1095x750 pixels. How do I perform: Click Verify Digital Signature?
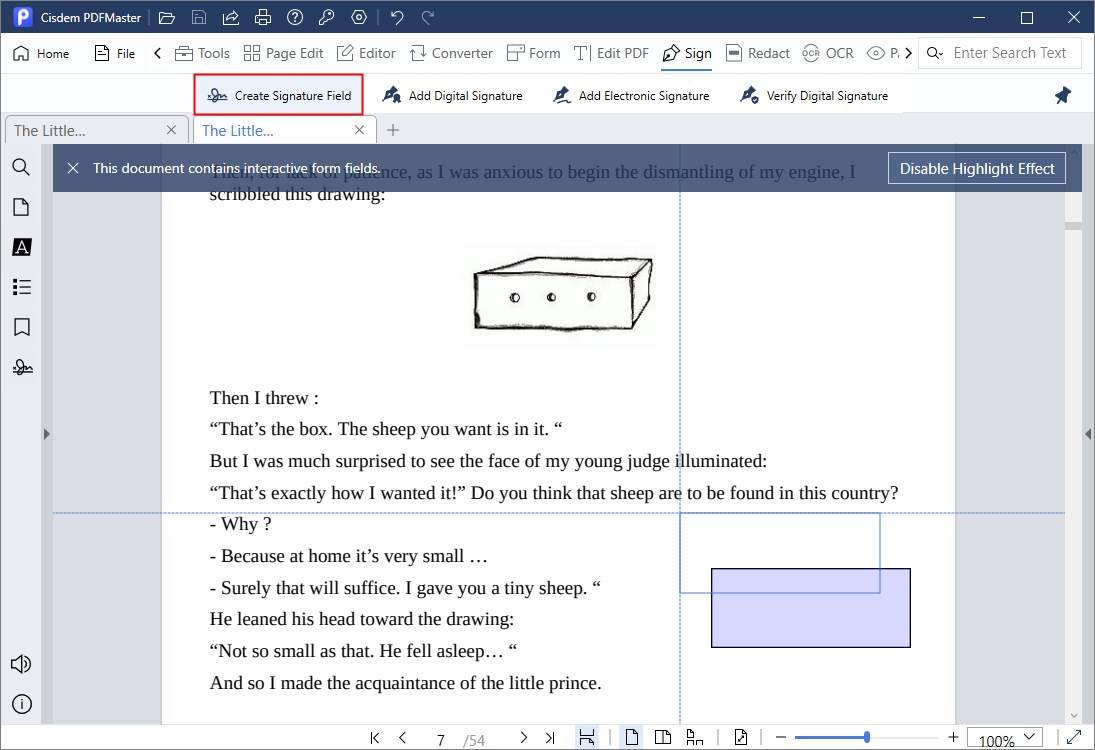click(814, 96)
